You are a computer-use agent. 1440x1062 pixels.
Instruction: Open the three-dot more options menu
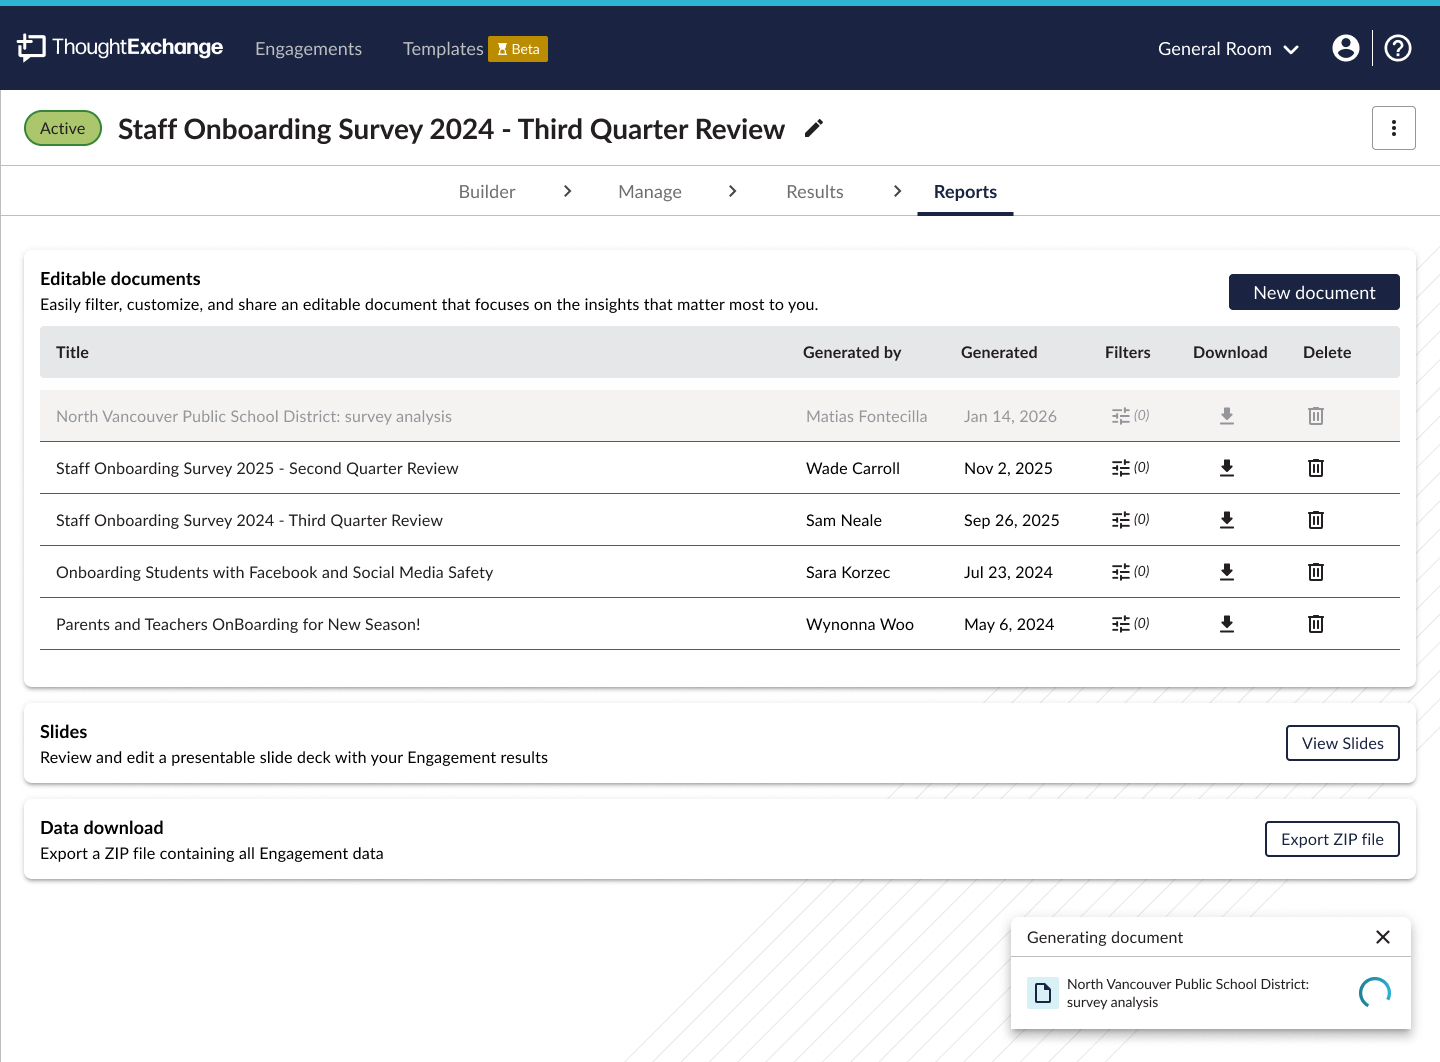[x=1393, y=128]
